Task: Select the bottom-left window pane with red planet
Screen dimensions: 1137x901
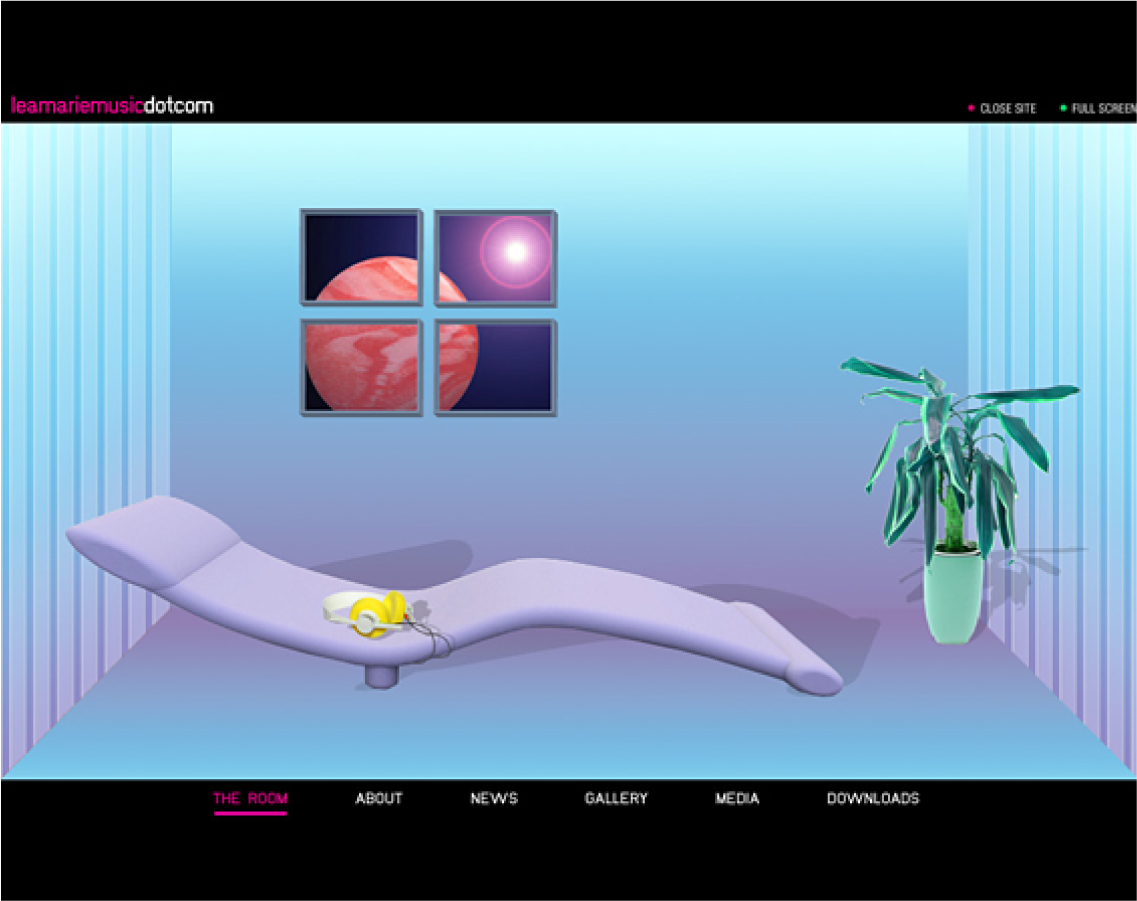Action: click(361, 367)
